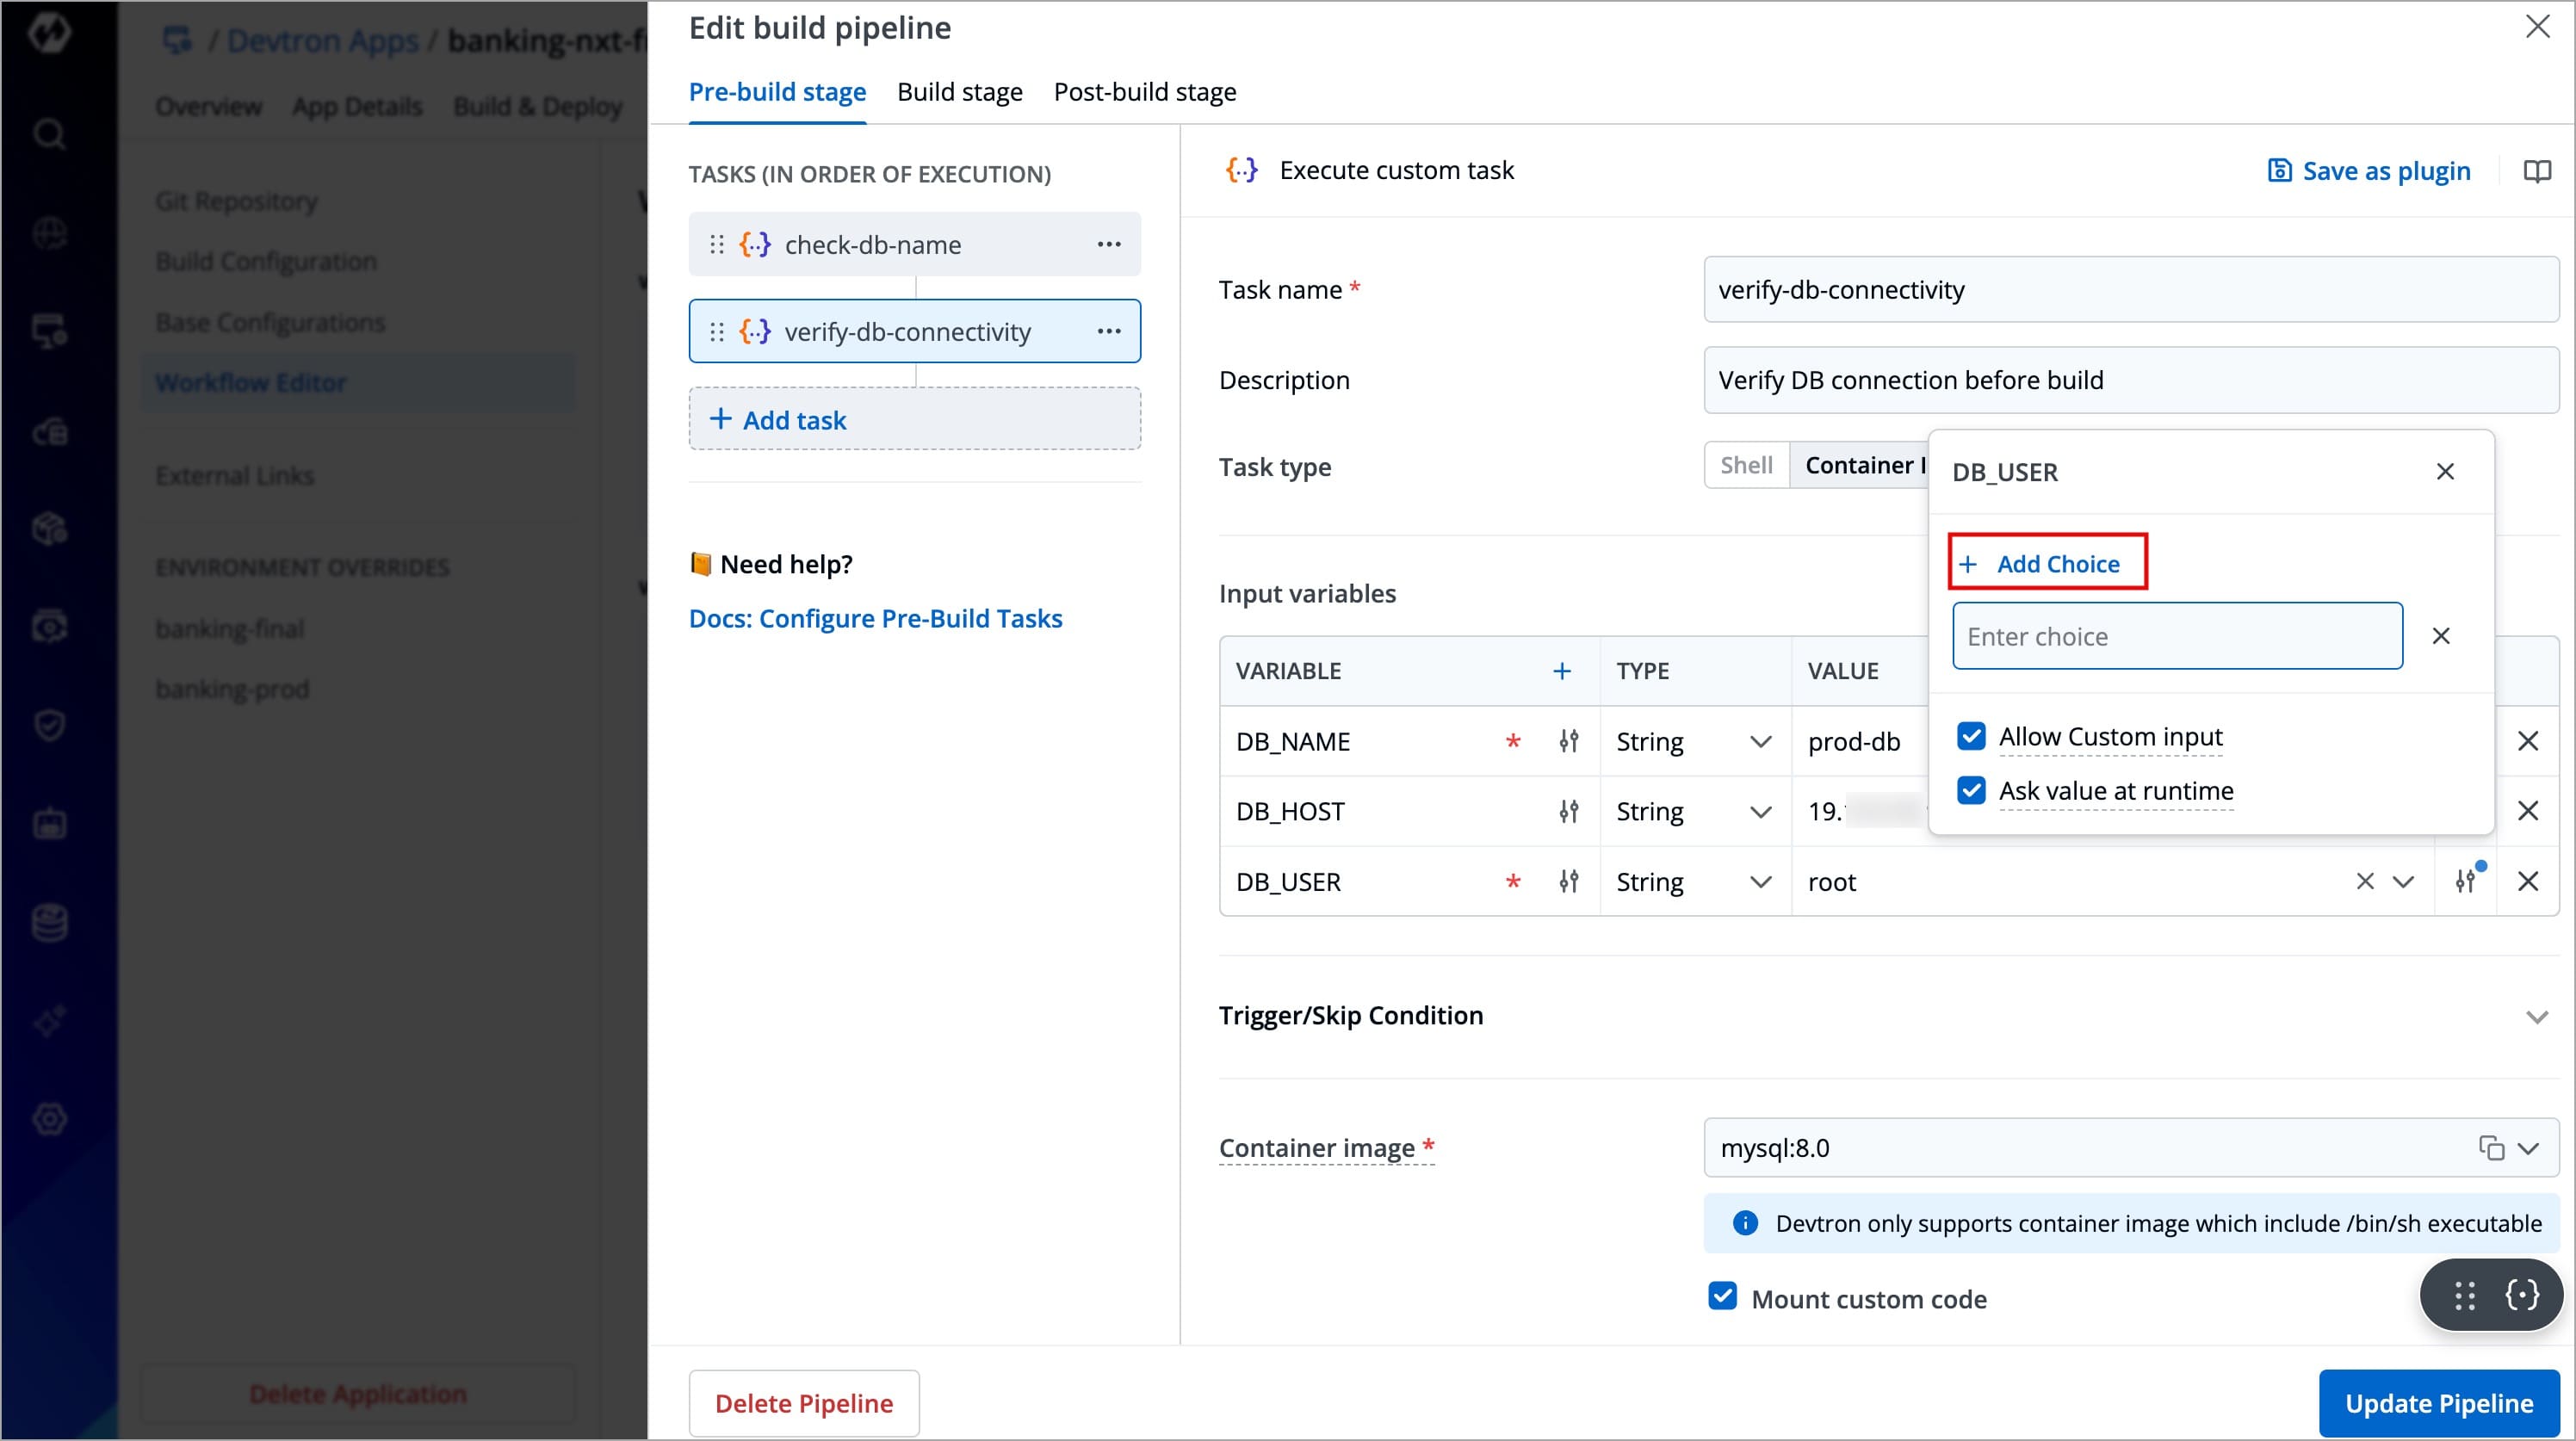Click settings sliders icon for DB_HOST variable
Screen dimensions: 2576x1441
1568,811
